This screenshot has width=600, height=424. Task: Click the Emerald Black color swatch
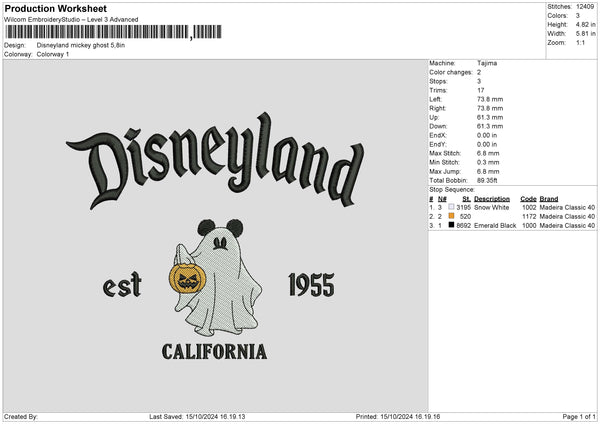click(x=451, y=225)
